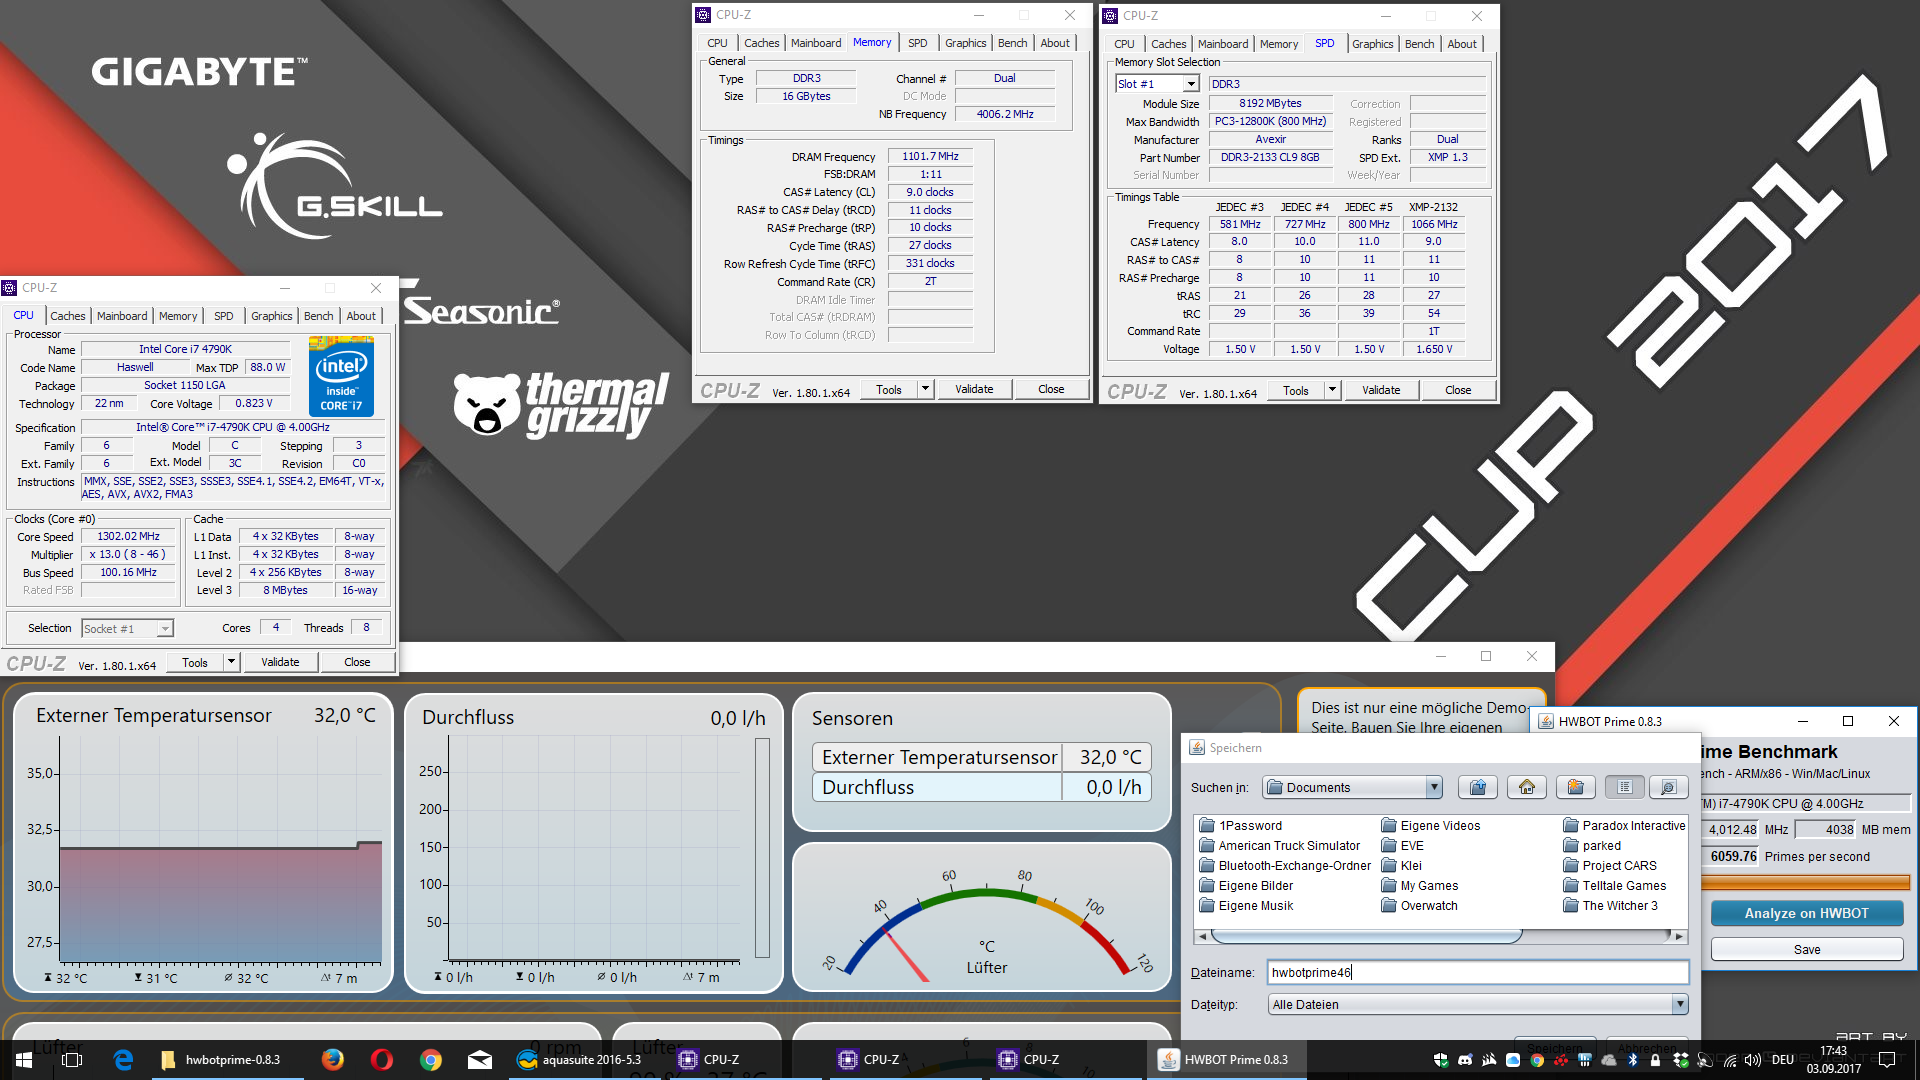Open the Paradox Interactive folder
1920x1080 pixels.
click(x=1625, y=825)
